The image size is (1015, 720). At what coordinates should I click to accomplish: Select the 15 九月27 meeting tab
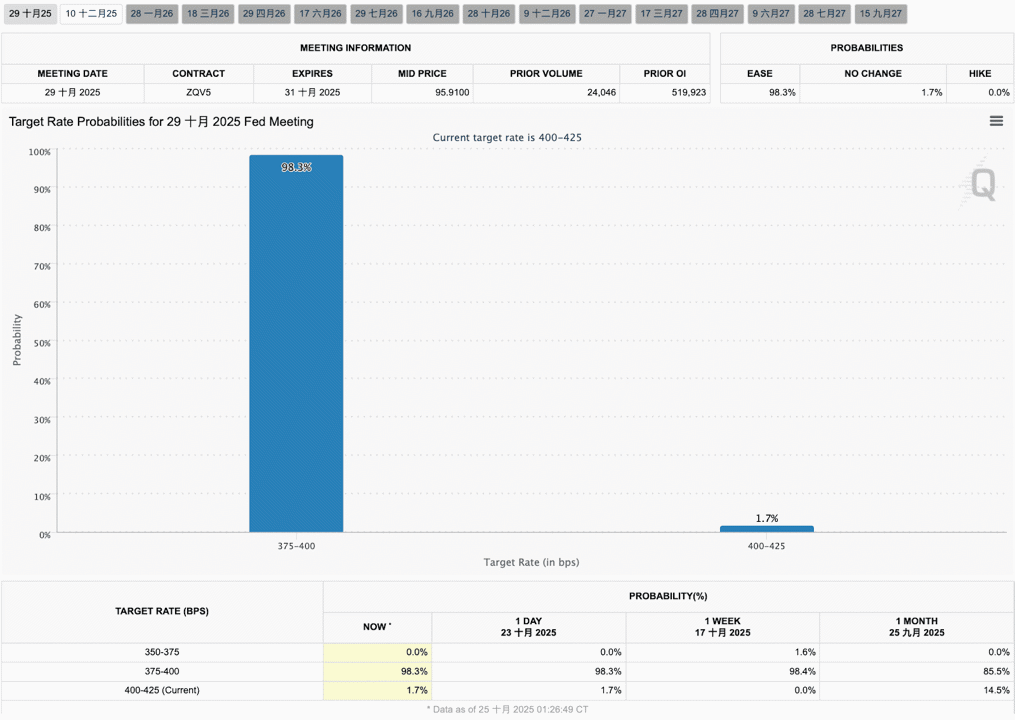[x=881, y=14]
